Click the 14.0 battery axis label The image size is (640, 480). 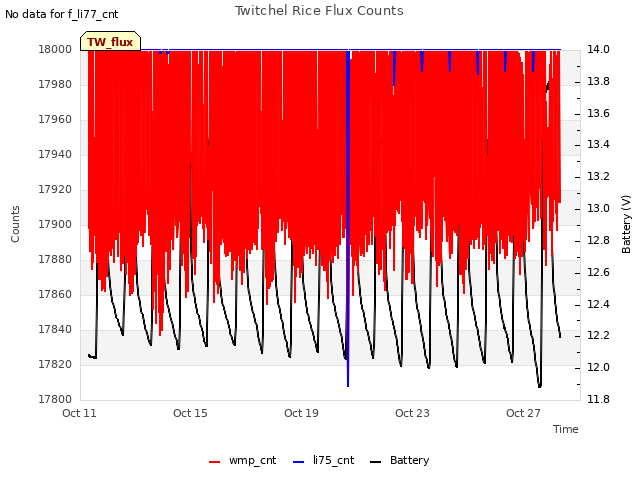(598, 49)
